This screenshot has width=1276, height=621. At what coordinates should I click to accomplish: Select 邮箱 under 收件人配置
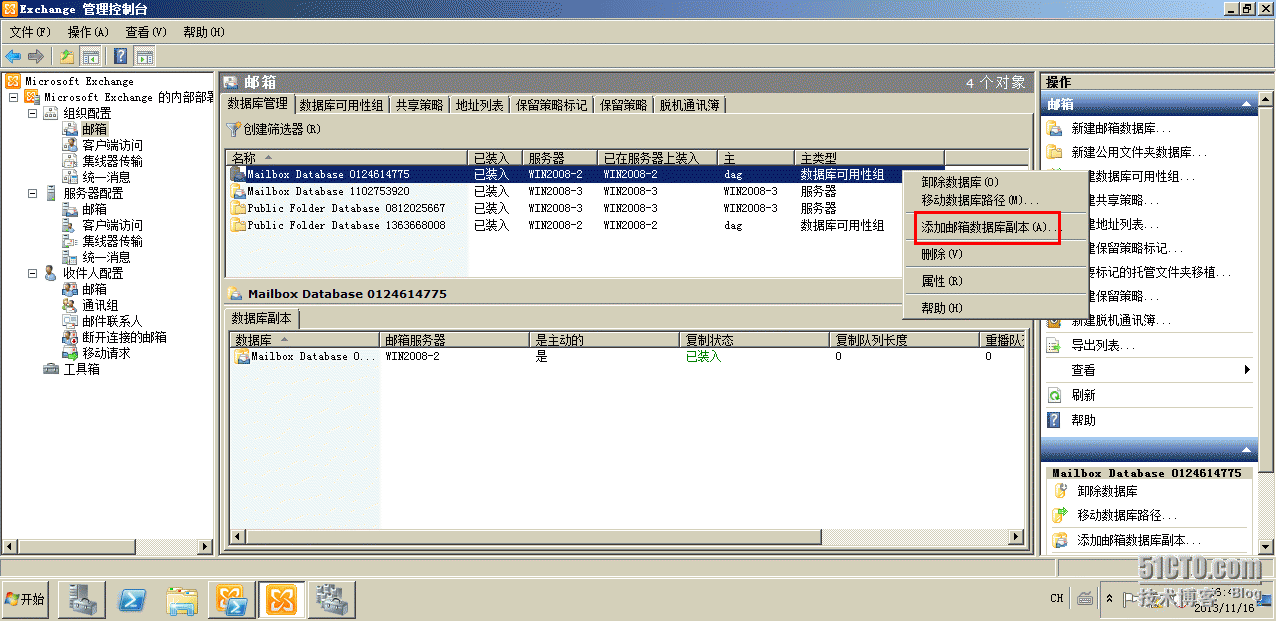pyautogui.click(x=94, y=289)
